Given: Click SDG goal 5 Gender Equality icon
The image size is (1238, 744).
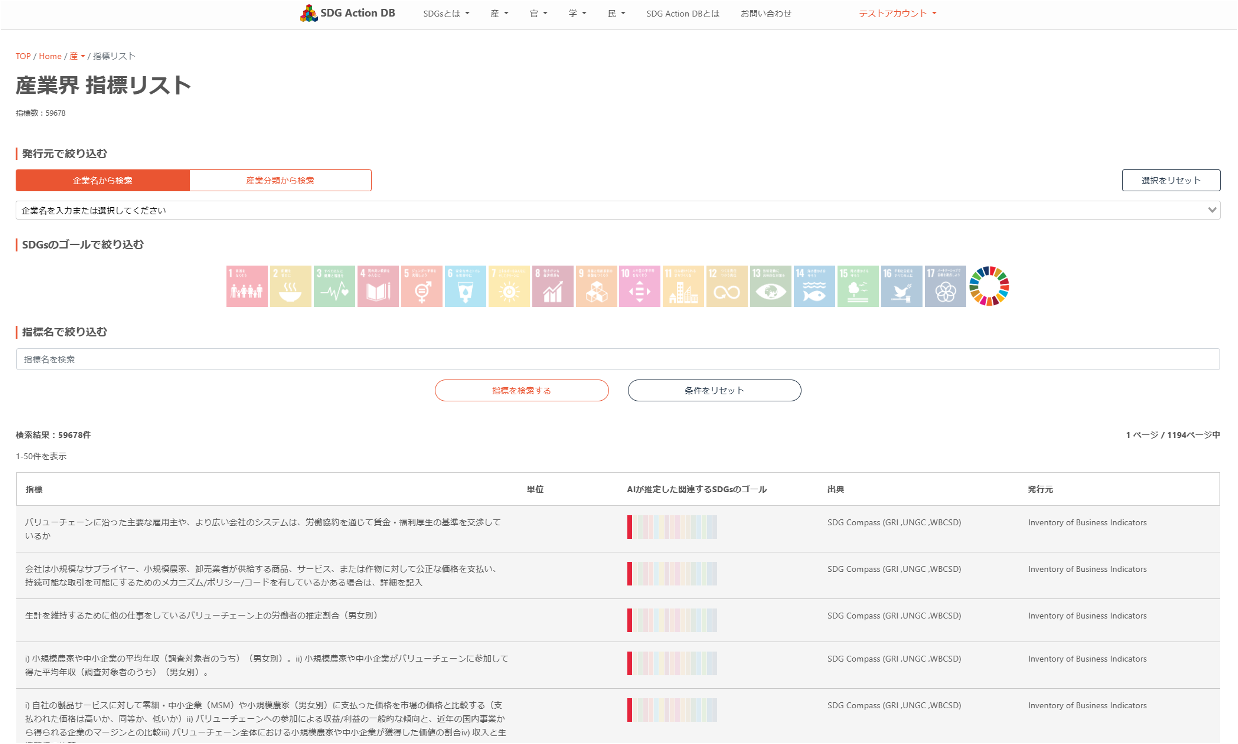Looking at the screenshot, I should [422, 286].
